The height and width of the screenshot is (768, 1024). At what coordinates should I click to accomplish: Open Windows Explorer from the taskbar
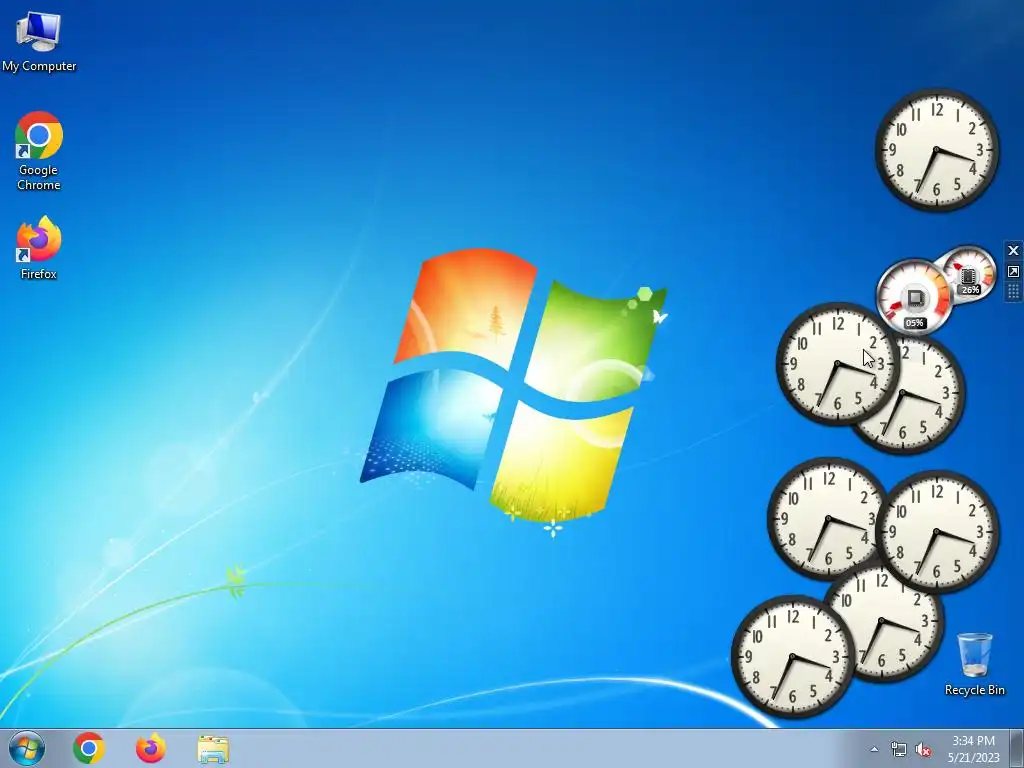pos(213,749)
